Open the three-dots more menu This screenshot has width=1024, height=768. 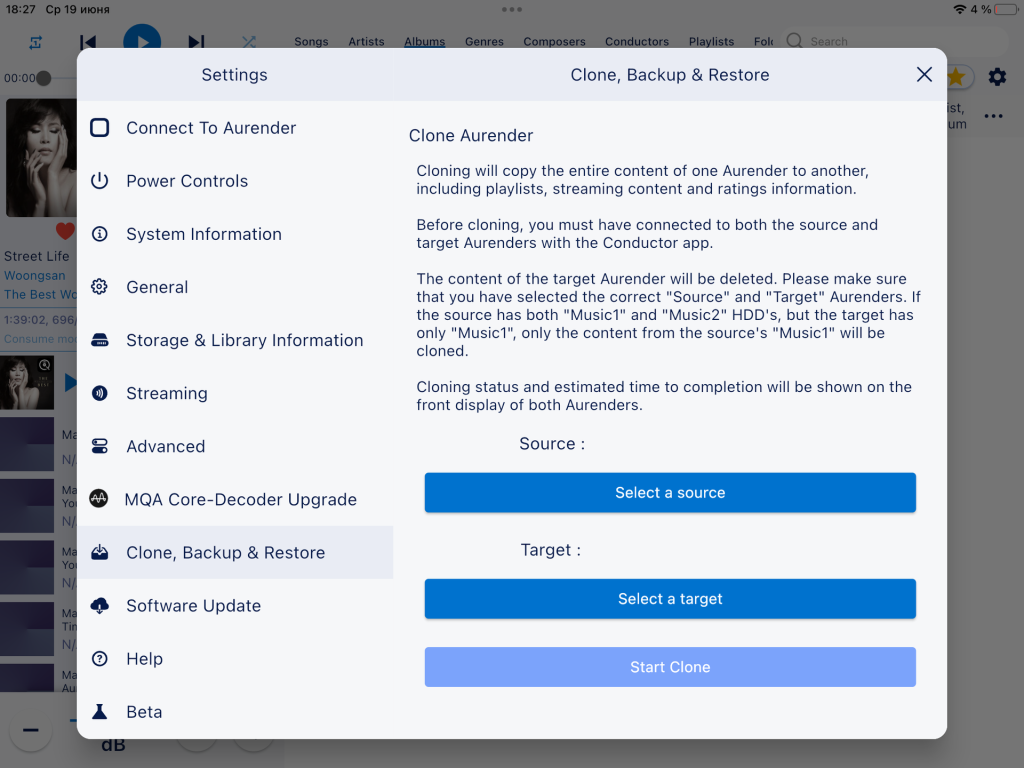pos(993,116)
